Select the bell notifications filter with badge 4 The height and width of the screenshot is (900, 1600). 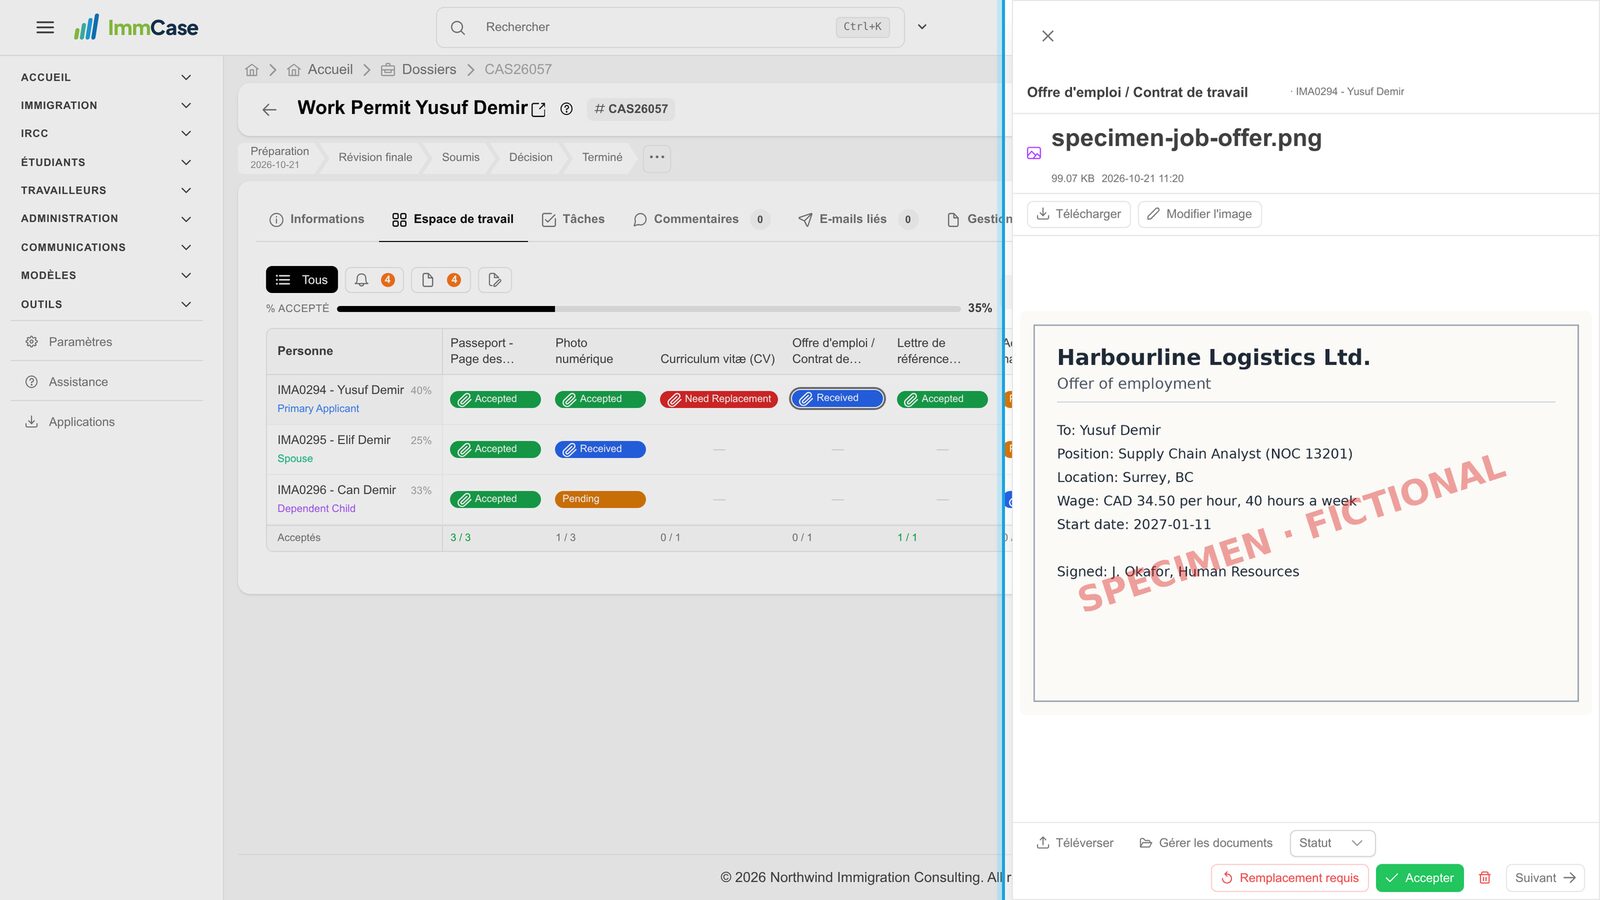[375, 280]
